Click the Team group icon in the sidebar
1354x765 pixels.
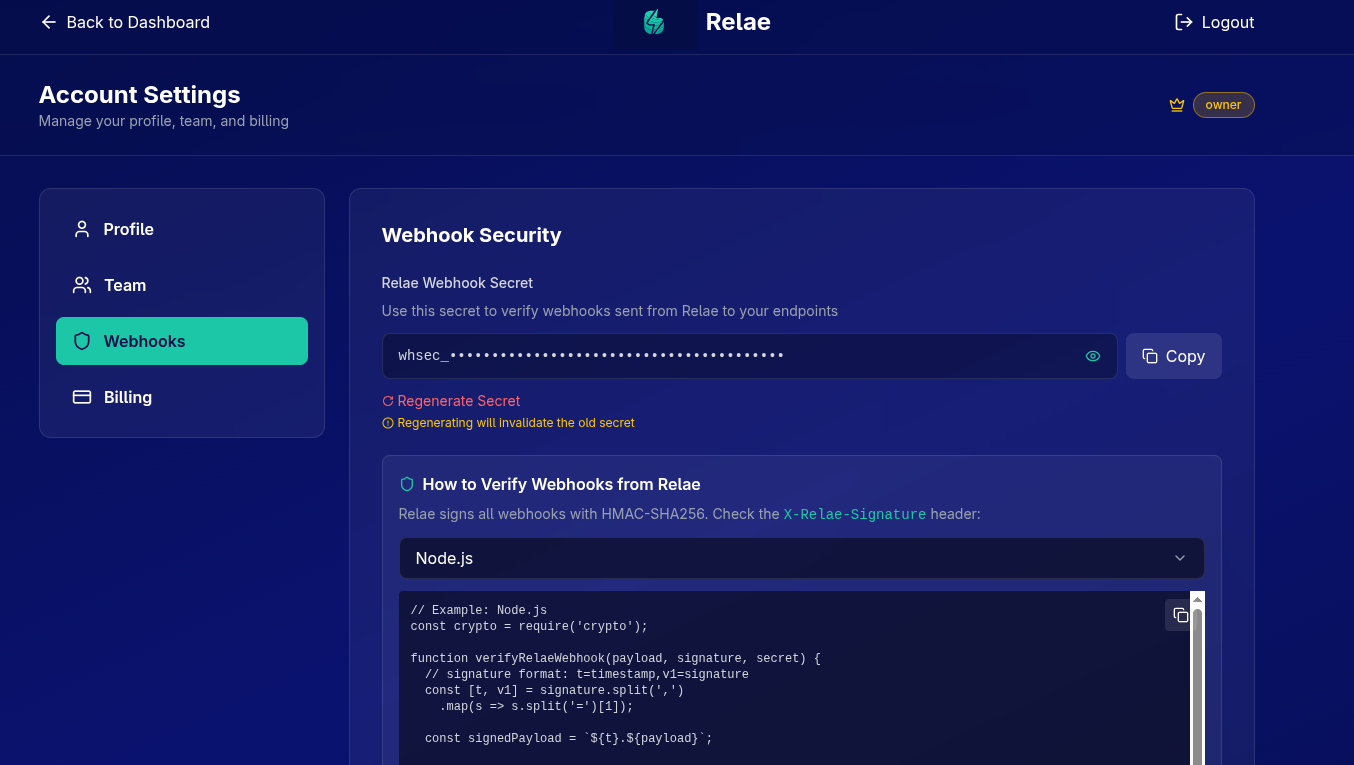click(x=81, y=285)
